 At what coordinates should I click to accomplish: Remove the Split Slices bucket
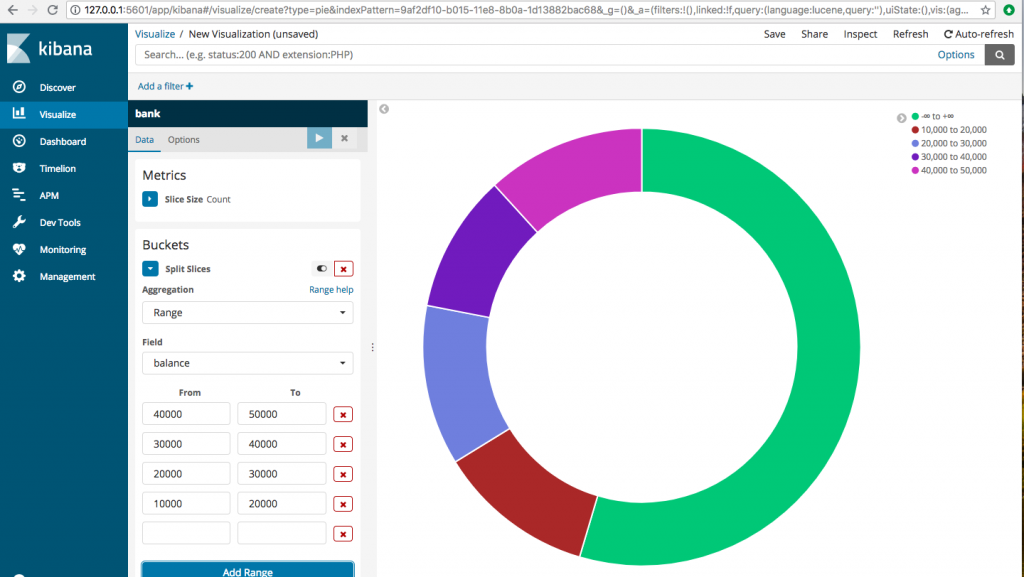[x=344, y=269]
